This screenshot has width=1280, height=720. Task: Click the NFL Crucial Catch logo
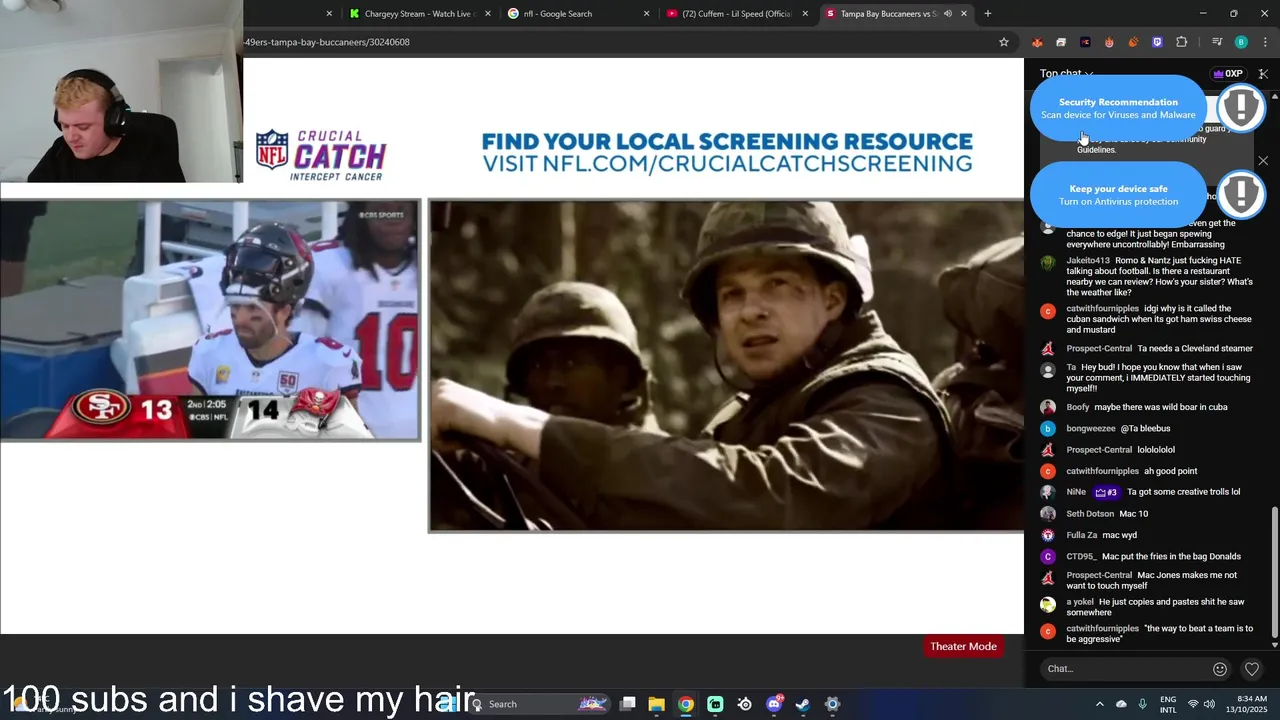tap(321, 154)
